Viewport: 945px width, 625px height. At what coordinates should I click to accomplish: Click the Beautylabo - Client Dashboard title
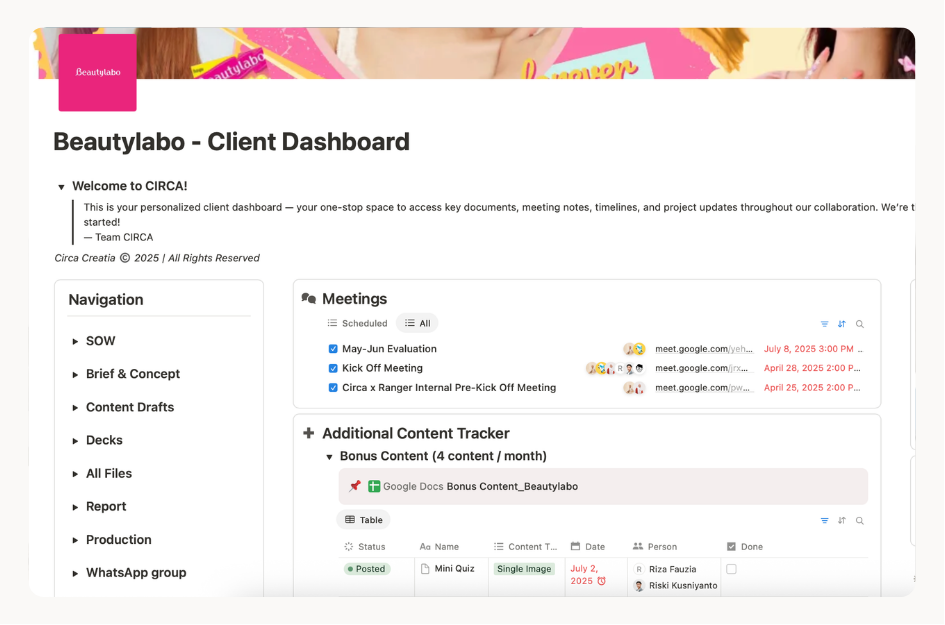[x=231, y=142]
